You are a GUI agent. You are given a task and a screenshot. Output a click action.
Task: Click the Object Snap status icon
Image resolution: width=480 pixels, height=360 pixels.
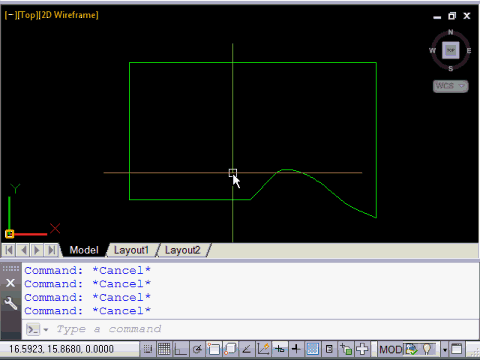[214, 349]
